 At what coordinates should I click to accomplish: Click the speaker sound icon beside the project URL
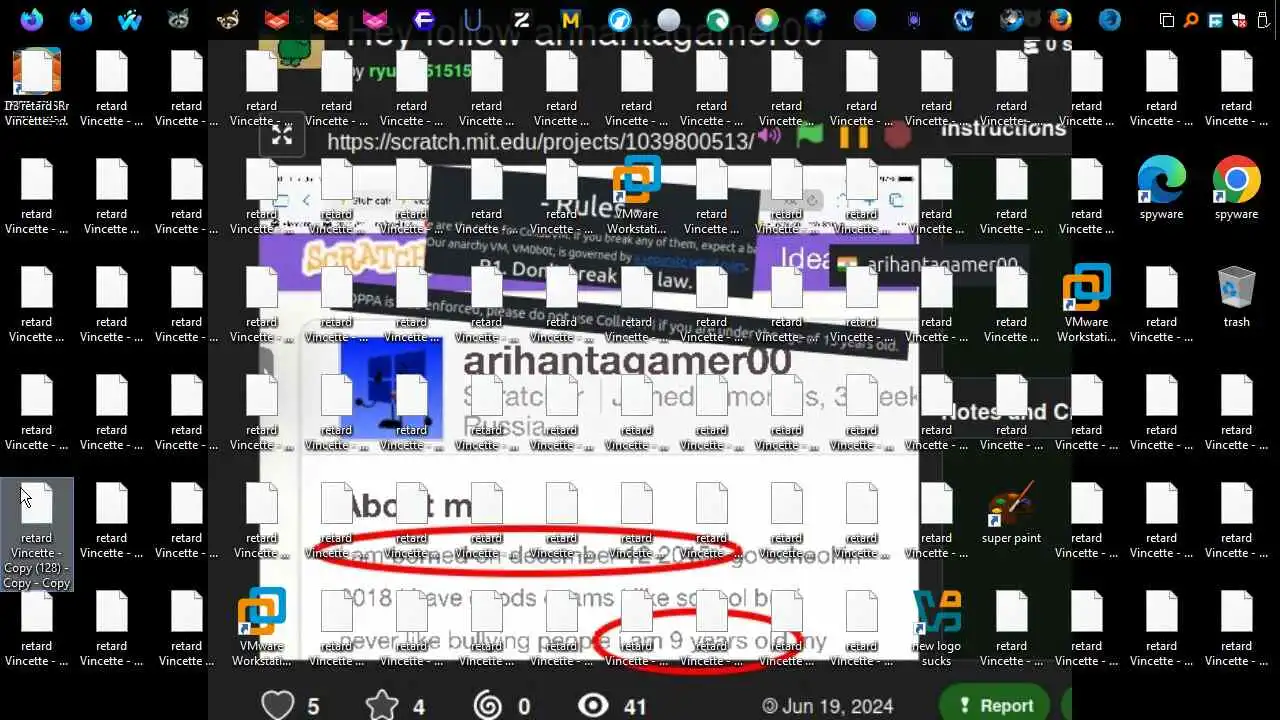coord(769,136)
